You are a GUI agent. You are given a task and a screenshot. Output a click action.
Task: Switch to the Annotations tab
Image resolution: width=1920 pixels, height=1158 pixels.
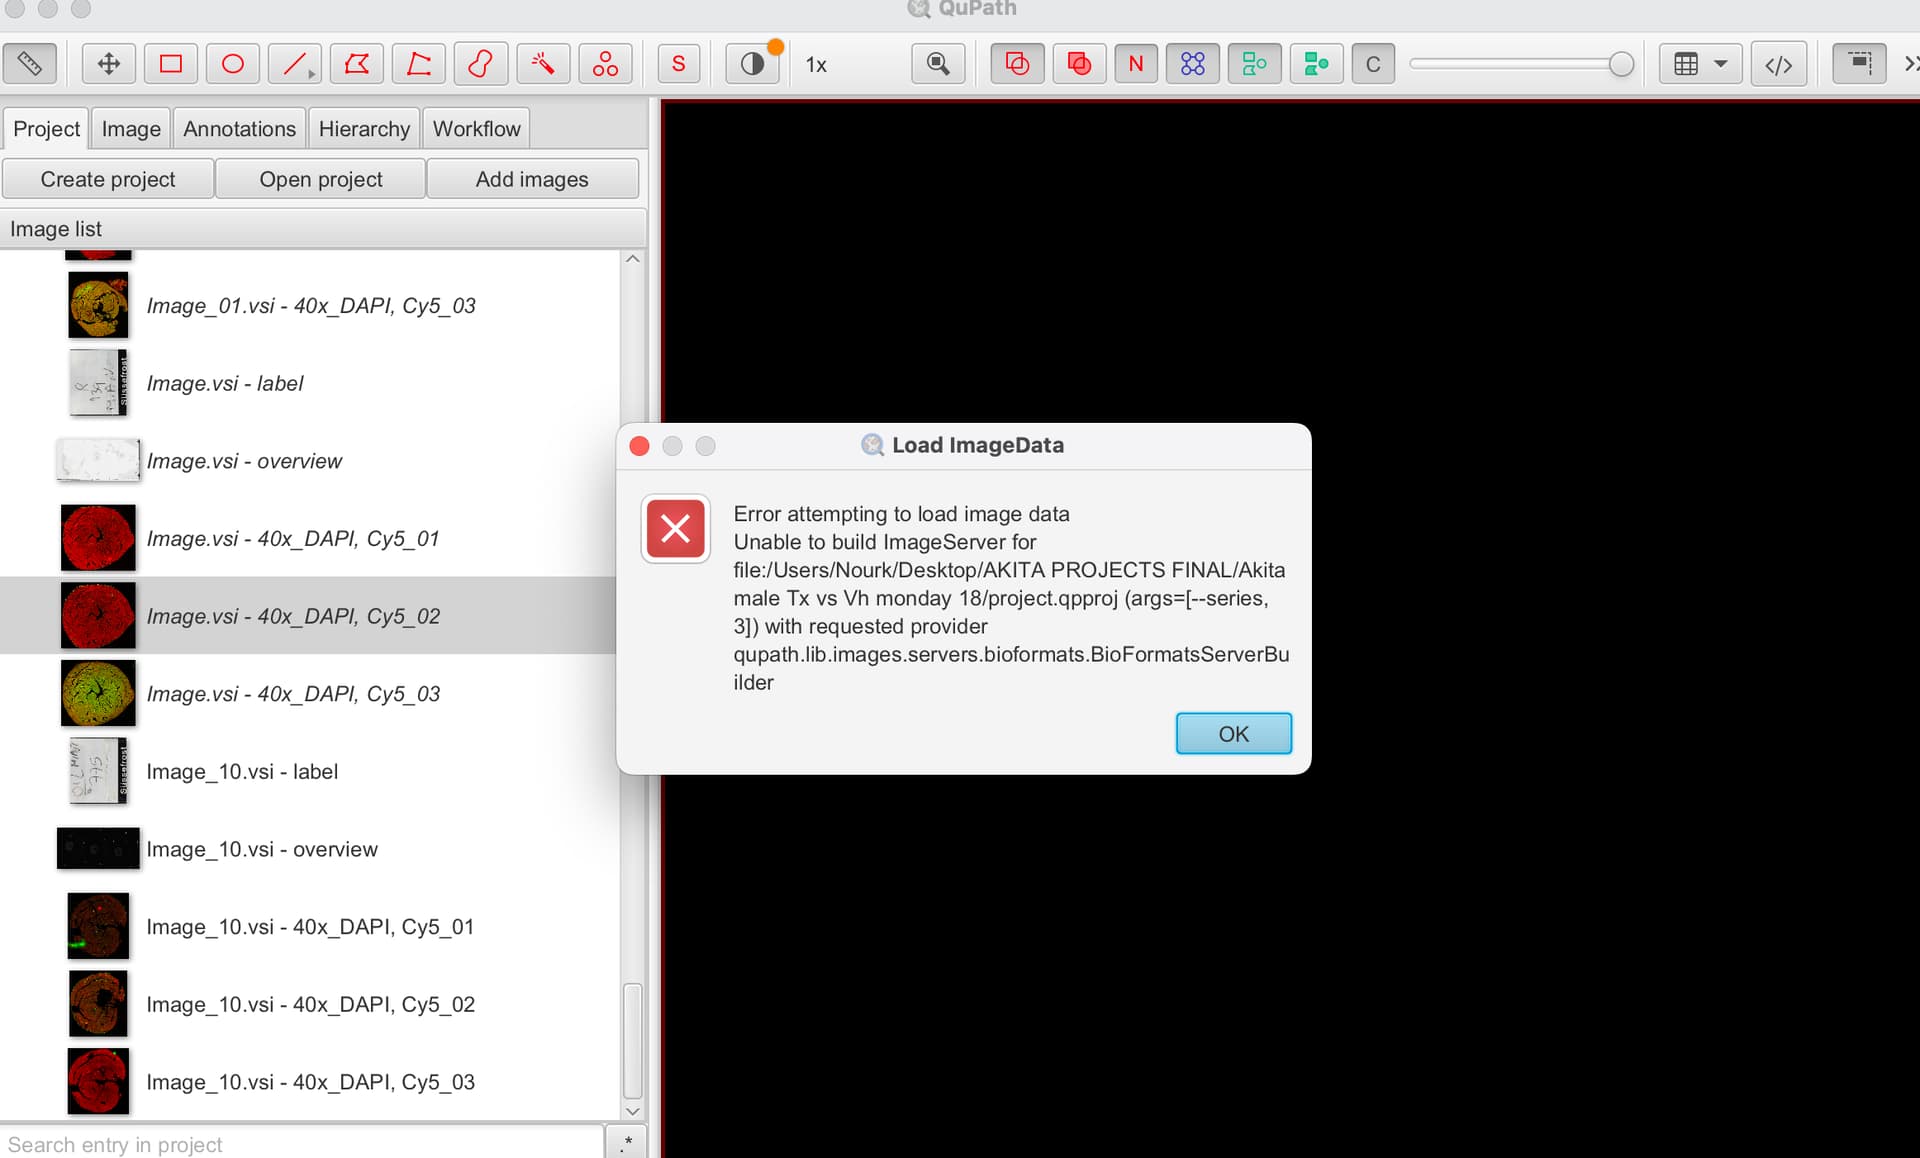coord(239,128)
